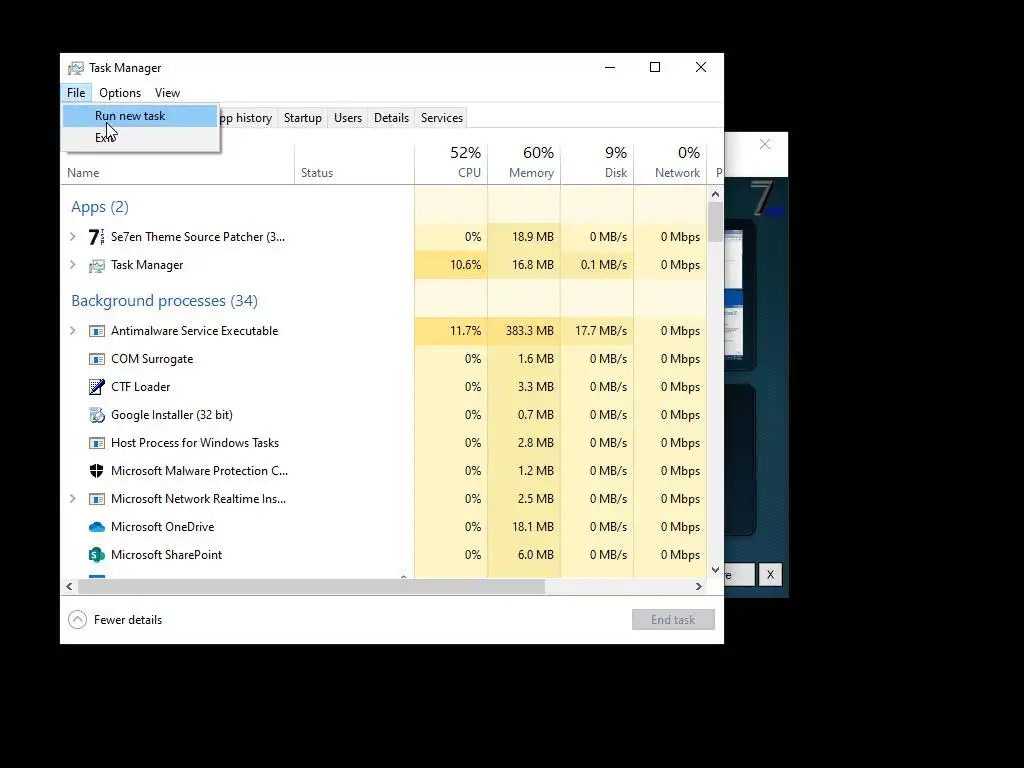This screenshot has height=768, width=1024.
Task: Switch to the Startup tab
Action: (x=302, y=118)
